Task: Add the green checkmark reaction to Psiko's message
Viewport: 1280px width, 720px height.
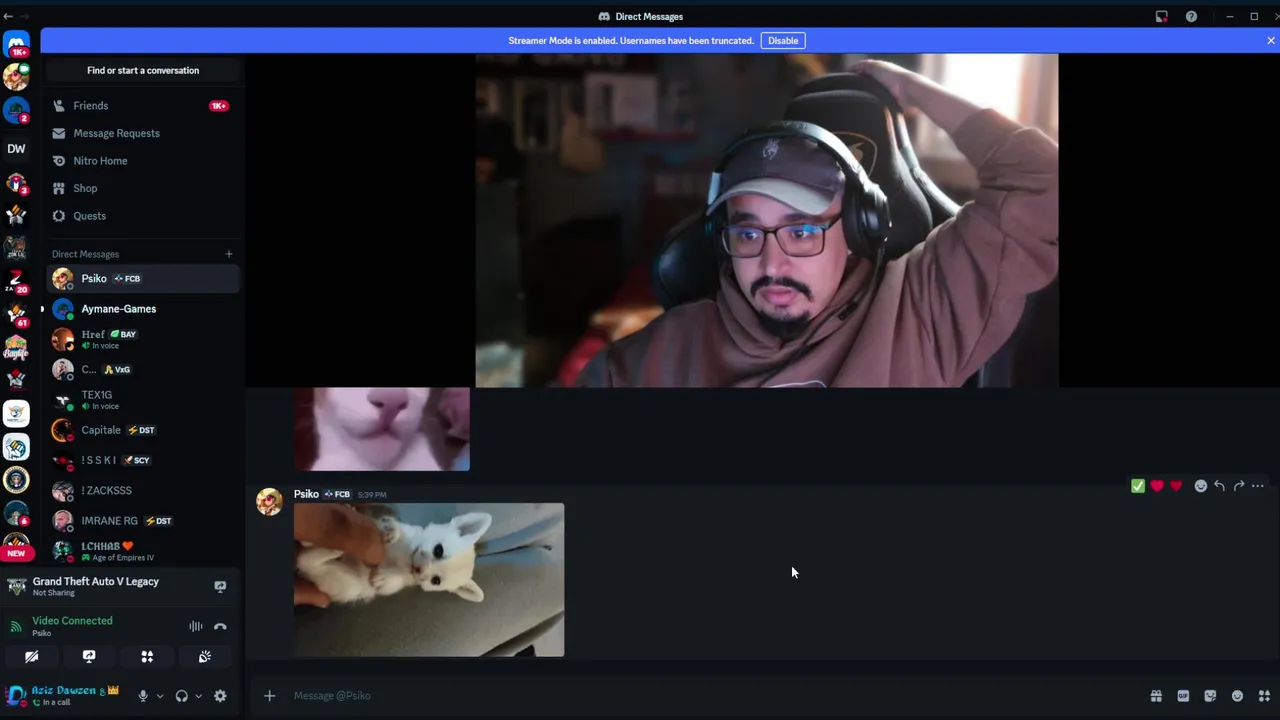Action: pyautogui.click(x=1138, y=486)
